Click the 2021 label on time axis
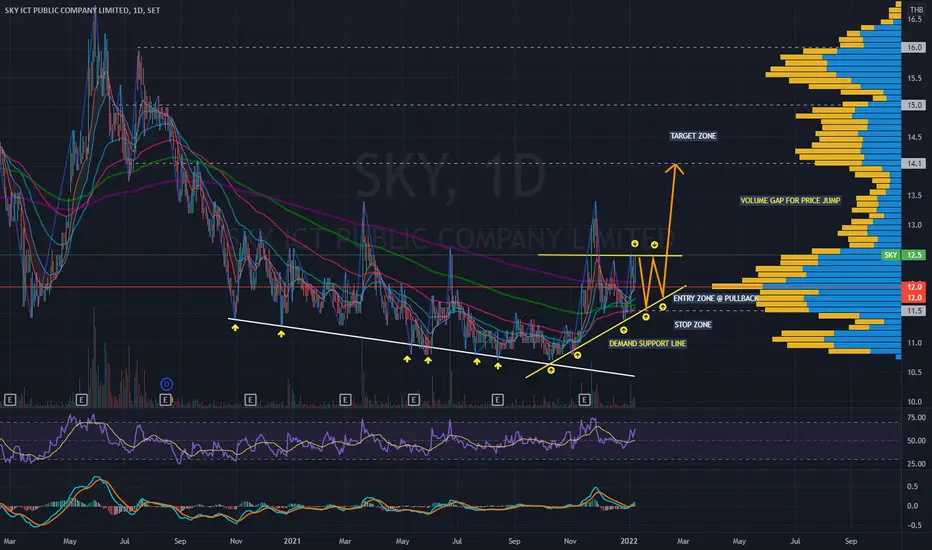The width and height of the screenshot is (932, 550). (x=292, y=541)
